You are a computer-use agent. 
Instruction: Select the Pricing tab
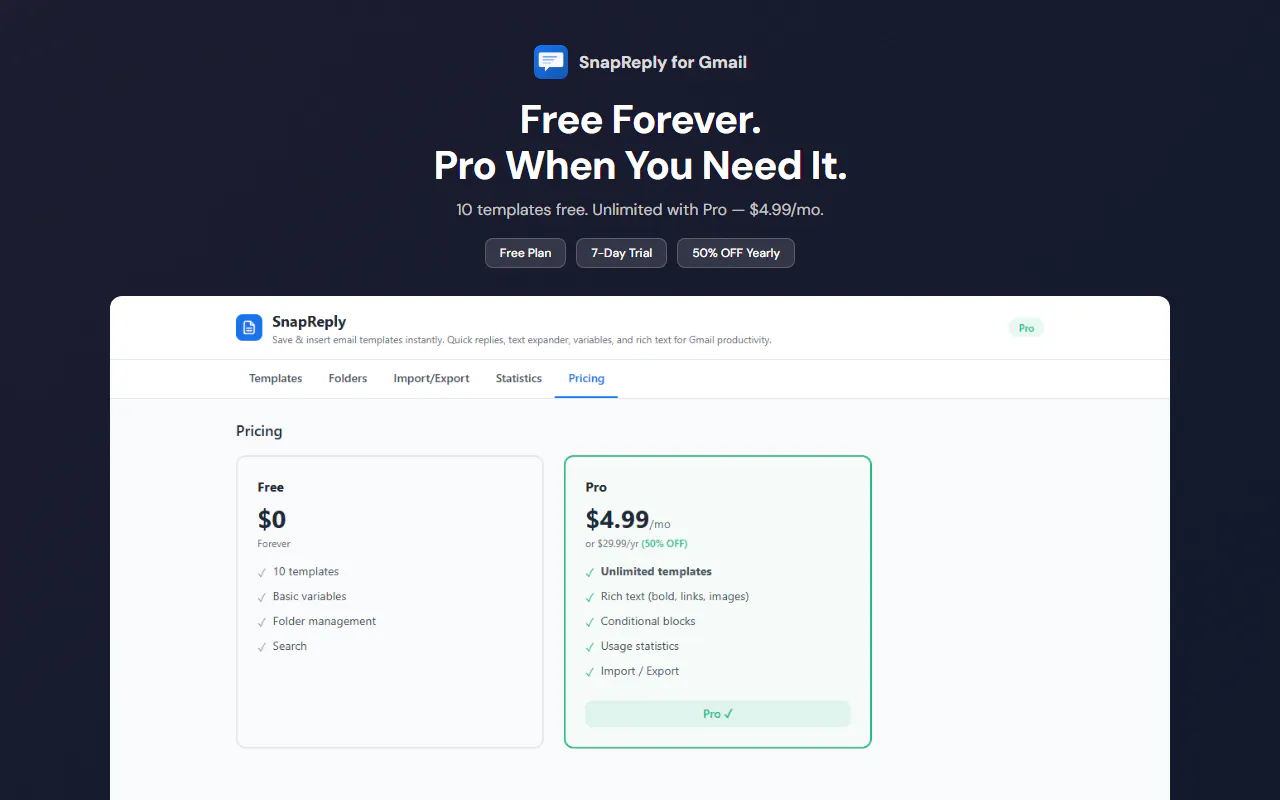click(586, 378)
